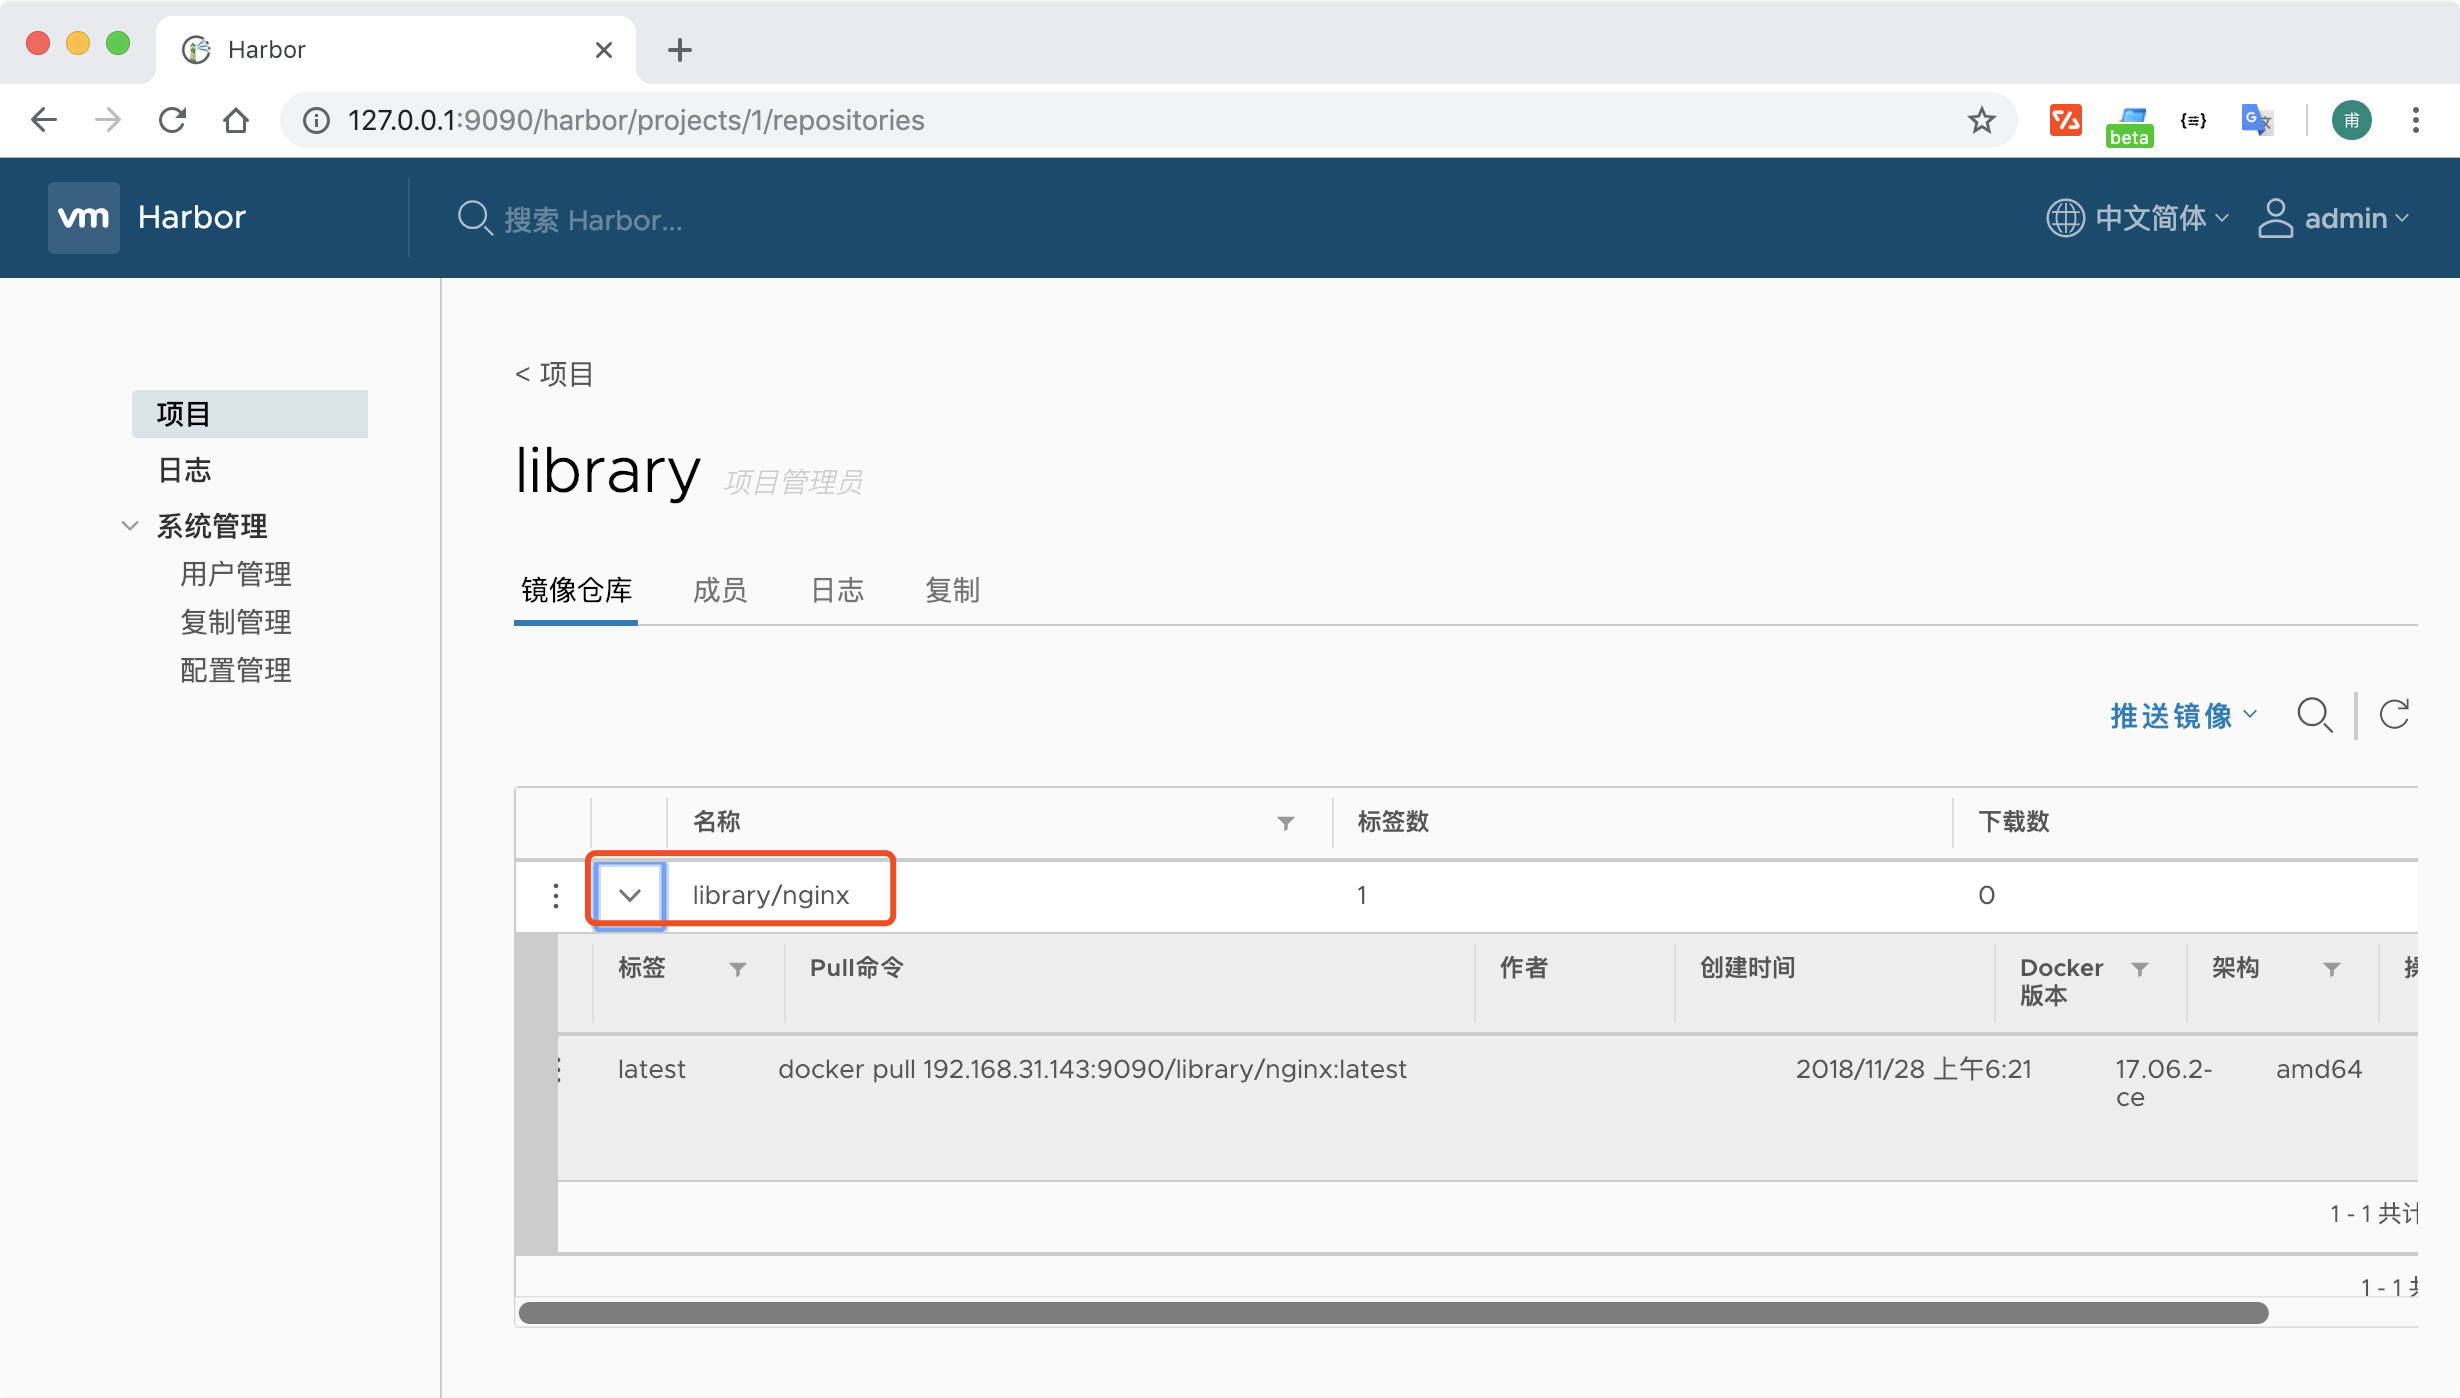
Task: Click the search magnifier in the Harbor top bar
Action: pos(476,219)
